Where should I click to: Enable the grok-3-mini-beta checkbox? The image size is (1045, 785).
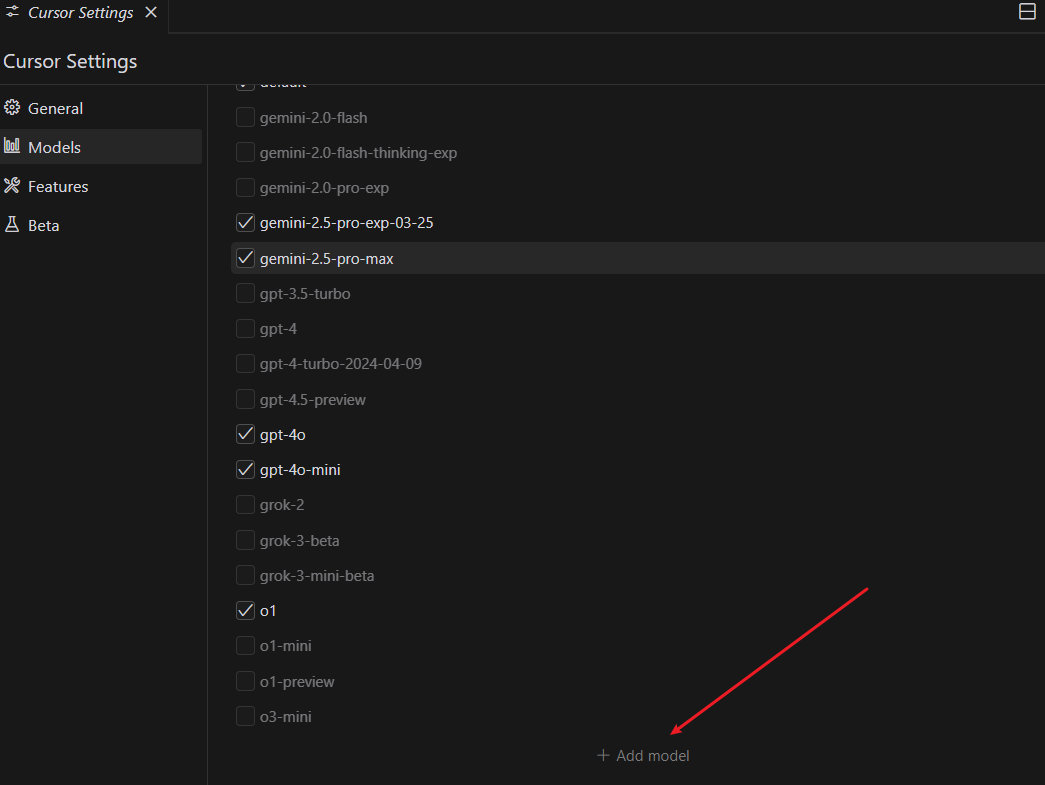click(245, 575)
